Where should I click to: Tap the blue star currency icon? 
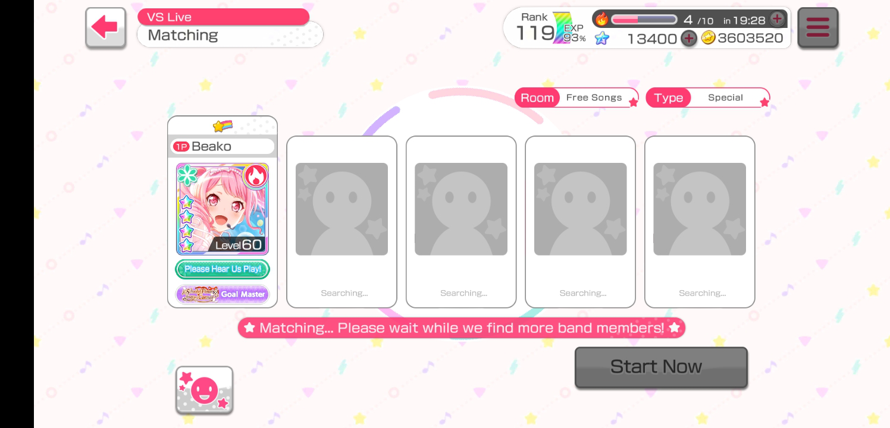602,39
